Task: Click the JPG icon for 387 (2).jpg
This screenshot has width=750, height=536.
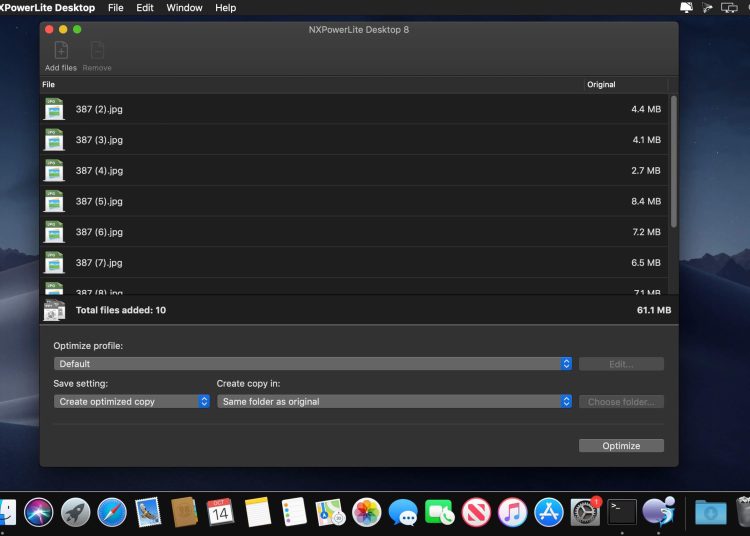Action: pos(54,109)
